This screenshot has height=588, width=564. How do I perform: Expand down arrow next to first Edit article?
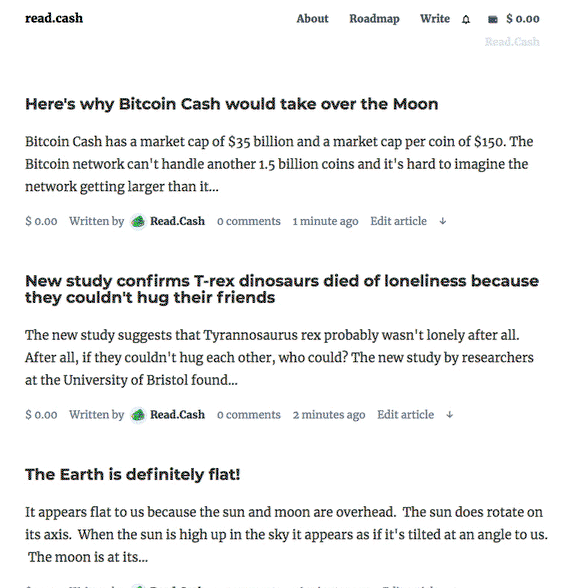pos(443,221)
